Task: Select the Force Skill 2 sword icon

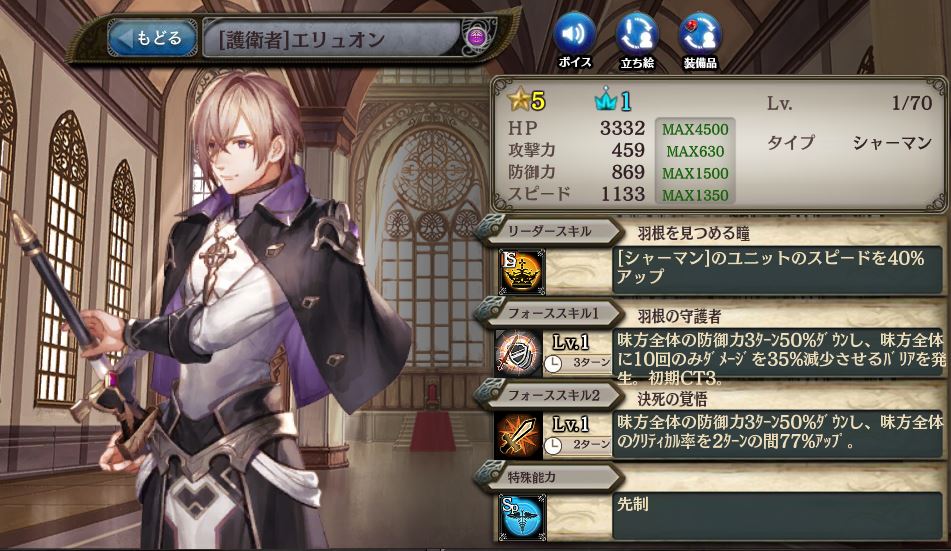Action: click(x=518, y=436)
